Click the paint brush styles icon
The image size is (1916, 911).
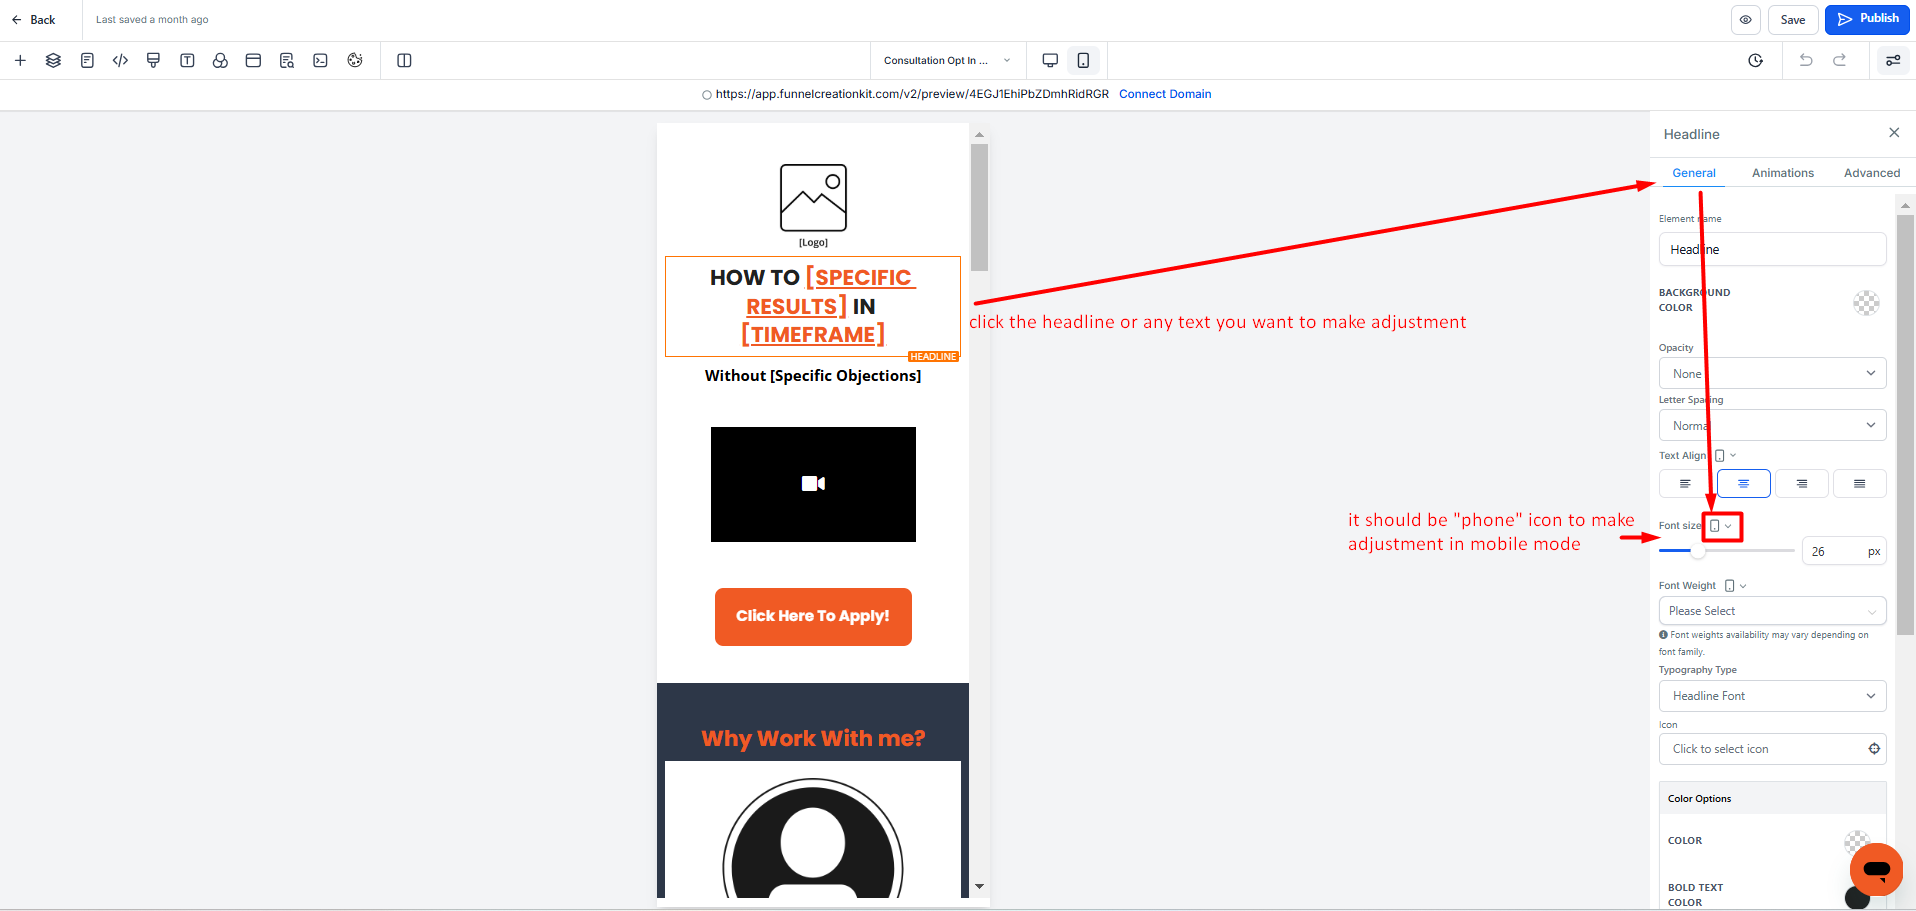(153, 61)
